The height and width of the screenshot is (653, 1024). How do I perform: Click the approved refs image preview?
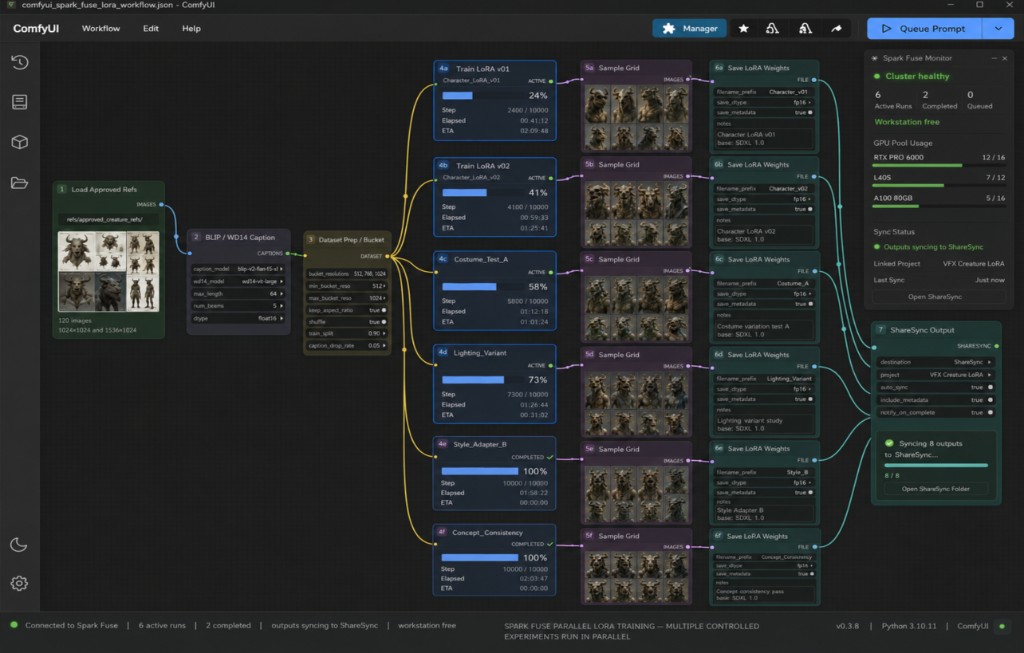click(x=108, y=271)
